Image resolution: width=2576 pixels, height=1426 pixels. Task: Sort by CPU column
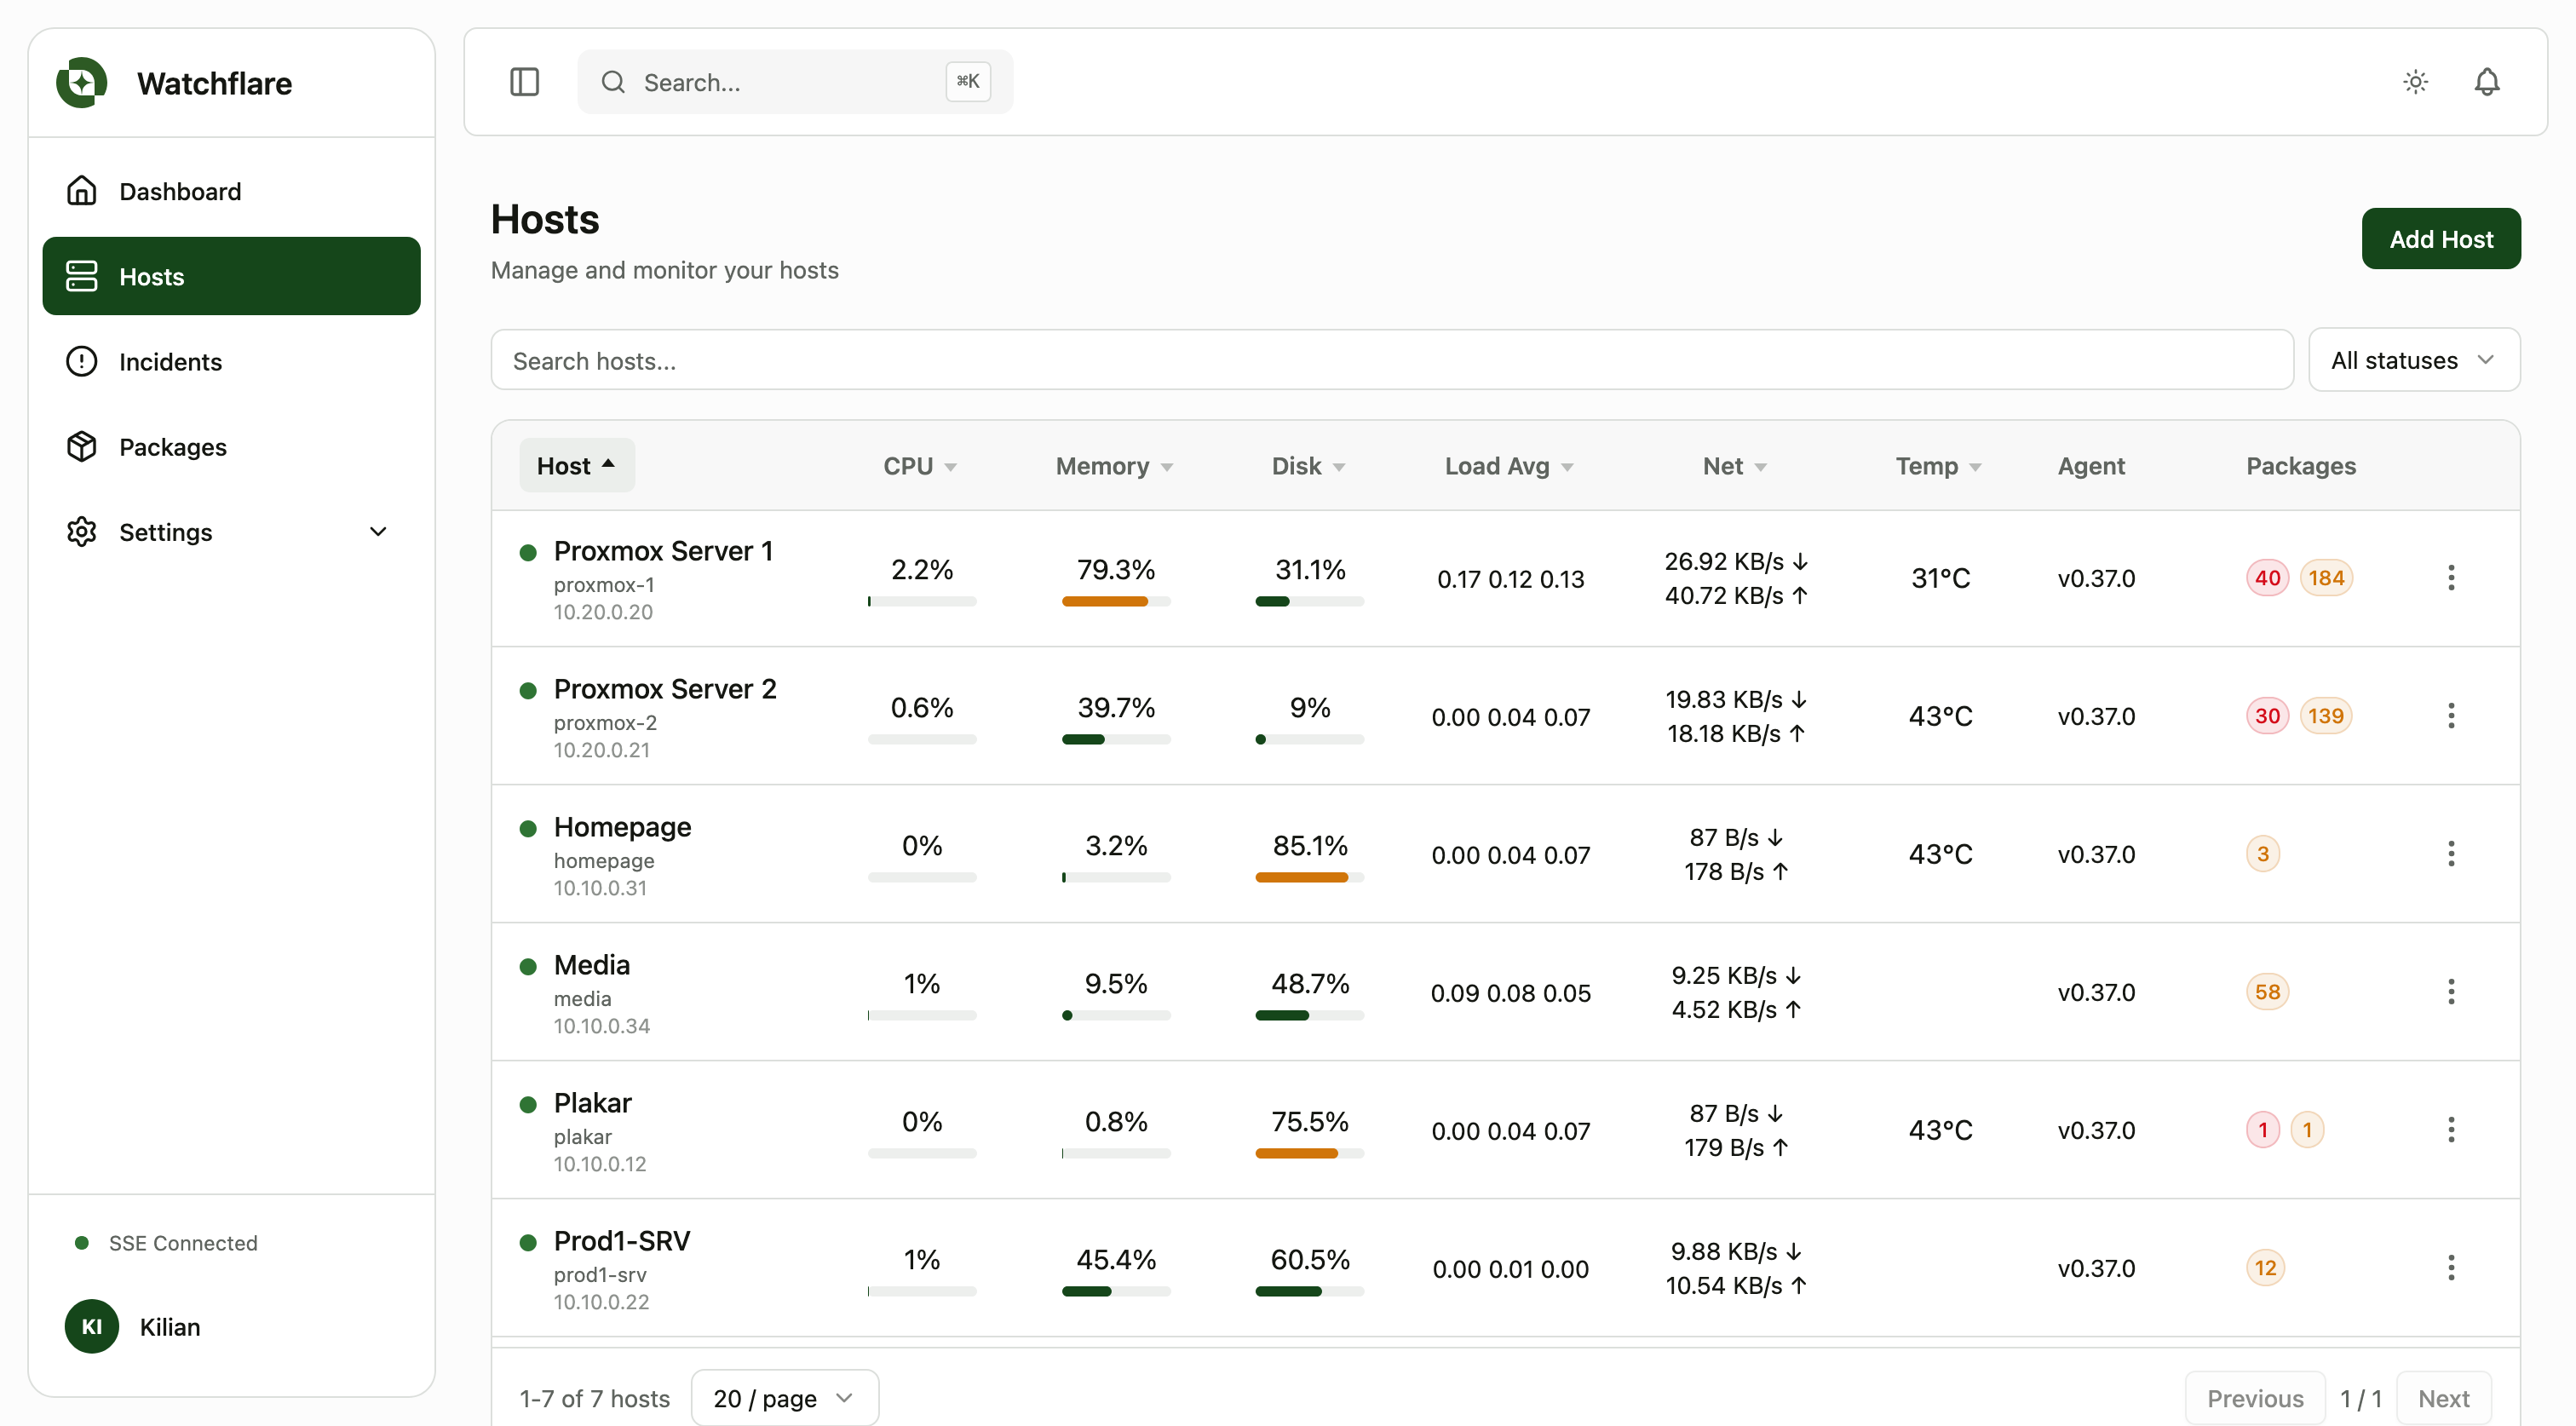(920, 466)
